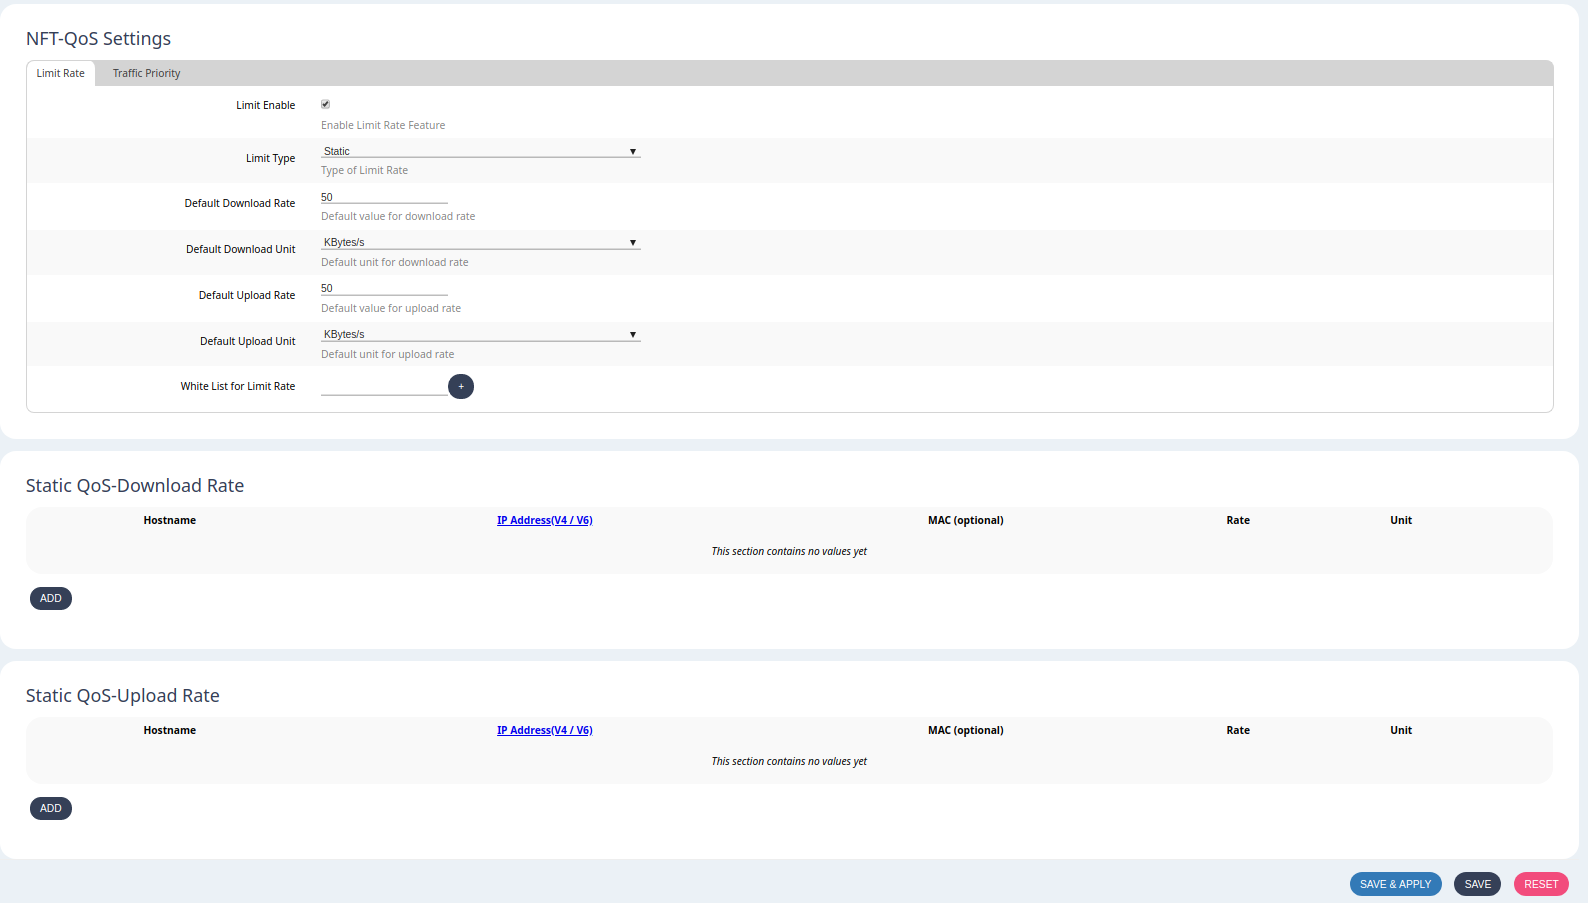Click MAC (optional) header in Download Rate table

[966, 520]
